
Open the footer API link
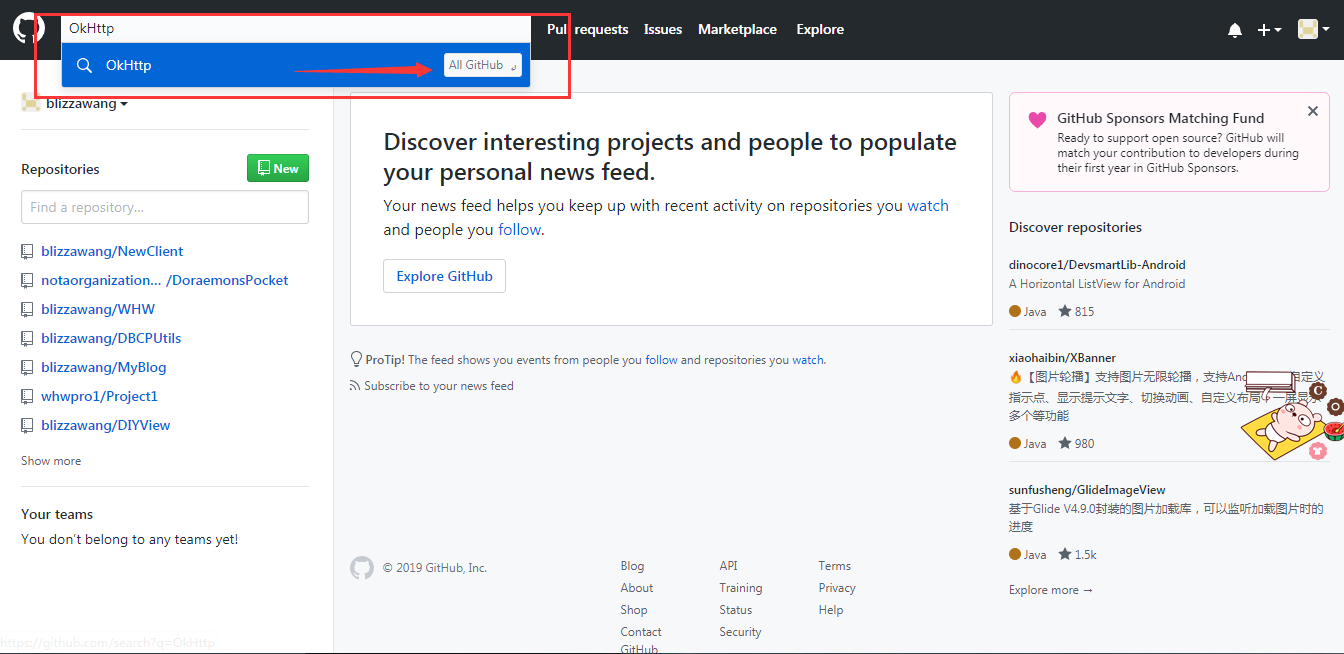click(x=728, y=566)
